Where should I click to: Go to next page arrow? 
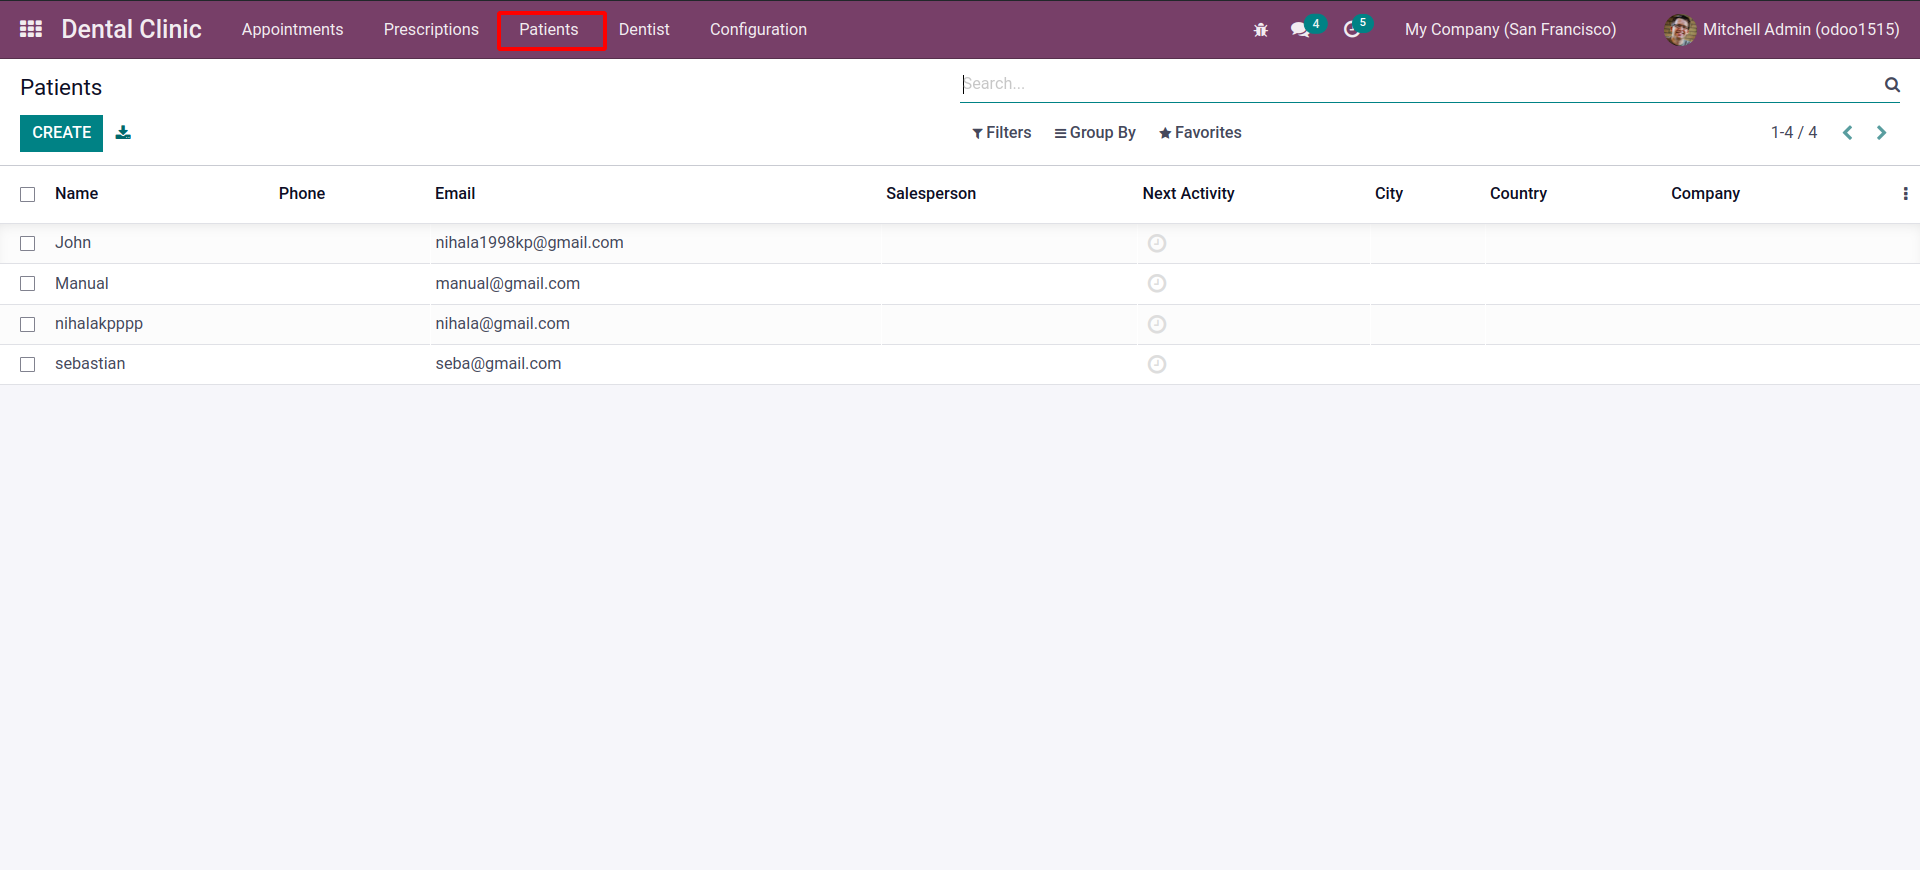coord(1881,133)
